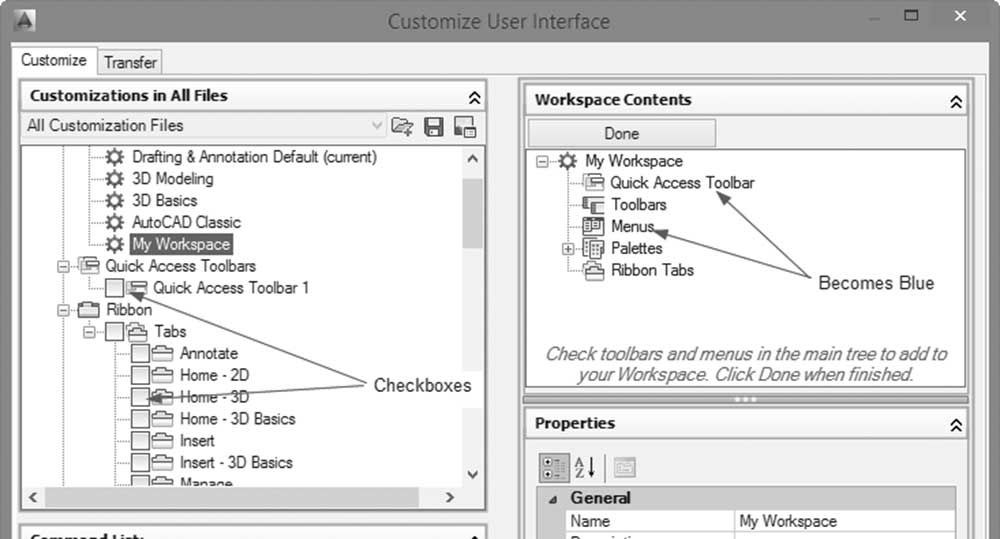Click the Property Pages icon in Properties
1000x539 pixels.
tap(624, 468)
